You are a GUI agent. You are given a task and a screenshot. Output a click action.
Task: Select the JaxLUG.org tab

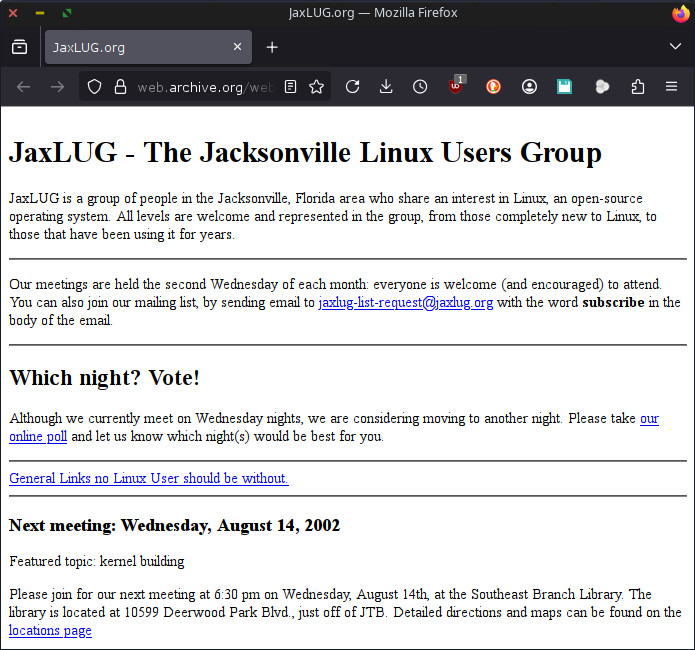148,47
